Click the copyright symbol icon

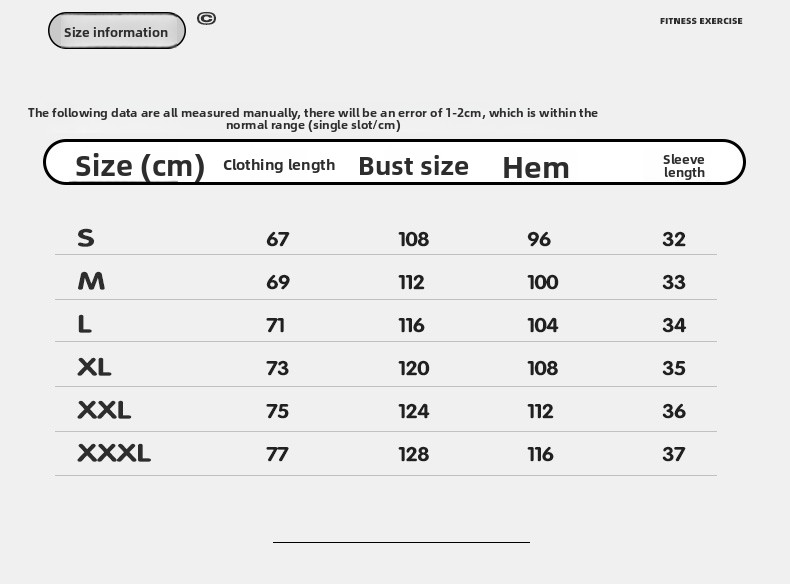(206, 18)
